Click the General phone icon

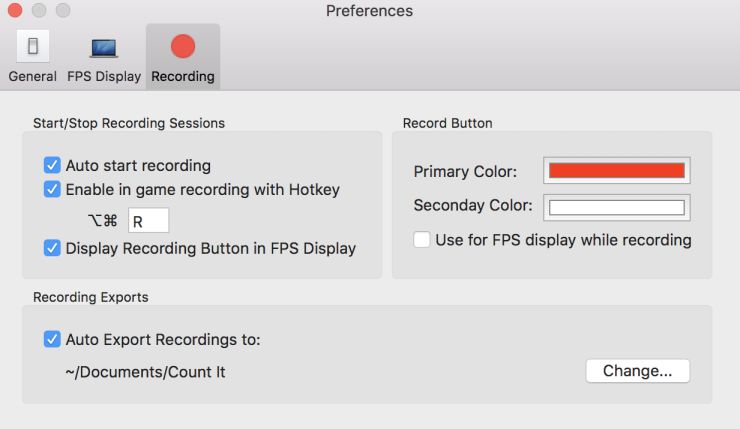[33, 47]
